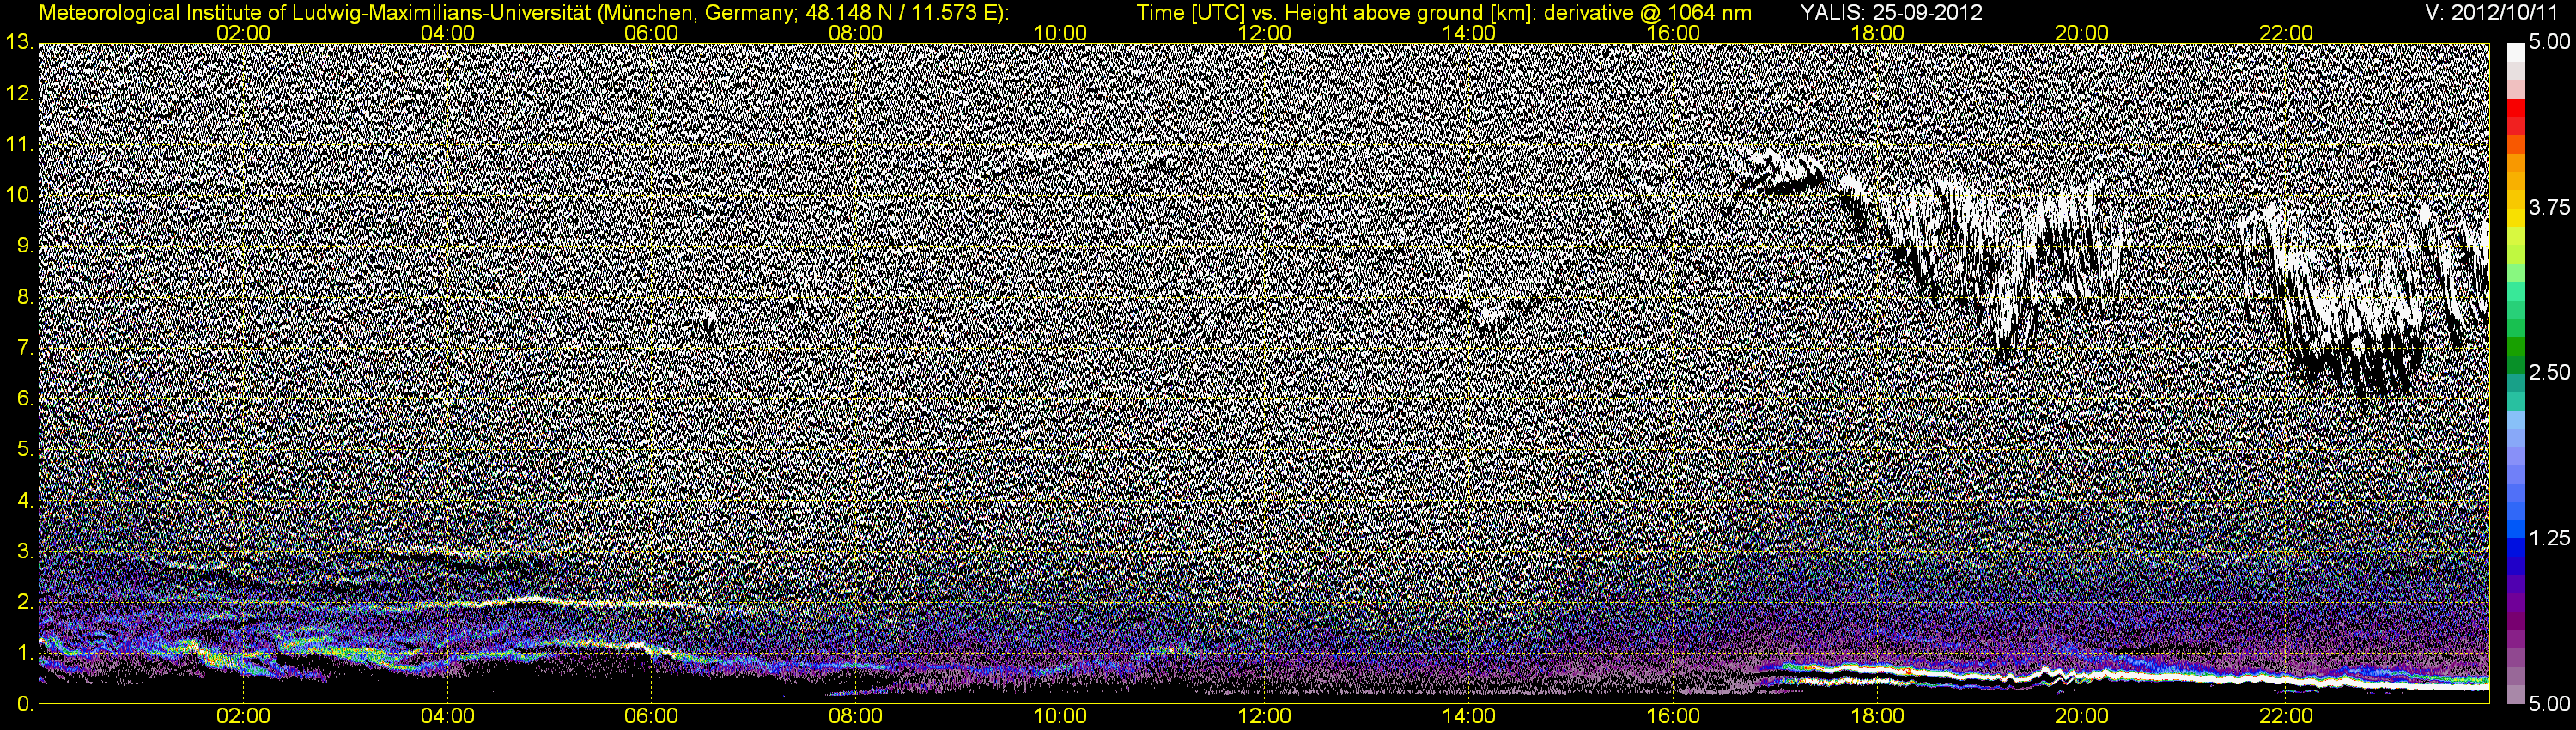Click the 3 km height axis label
This screenshot has width=2576, height=730.
pyautogui.click(x=24, y=551)
